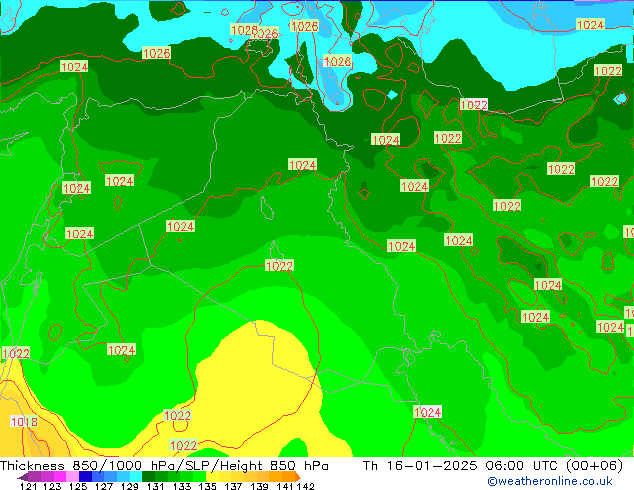Viewport: 634px width, 490px height.
Task: Select the cyan legend color block
Action: pyautogui.click(x=136, y=477)
